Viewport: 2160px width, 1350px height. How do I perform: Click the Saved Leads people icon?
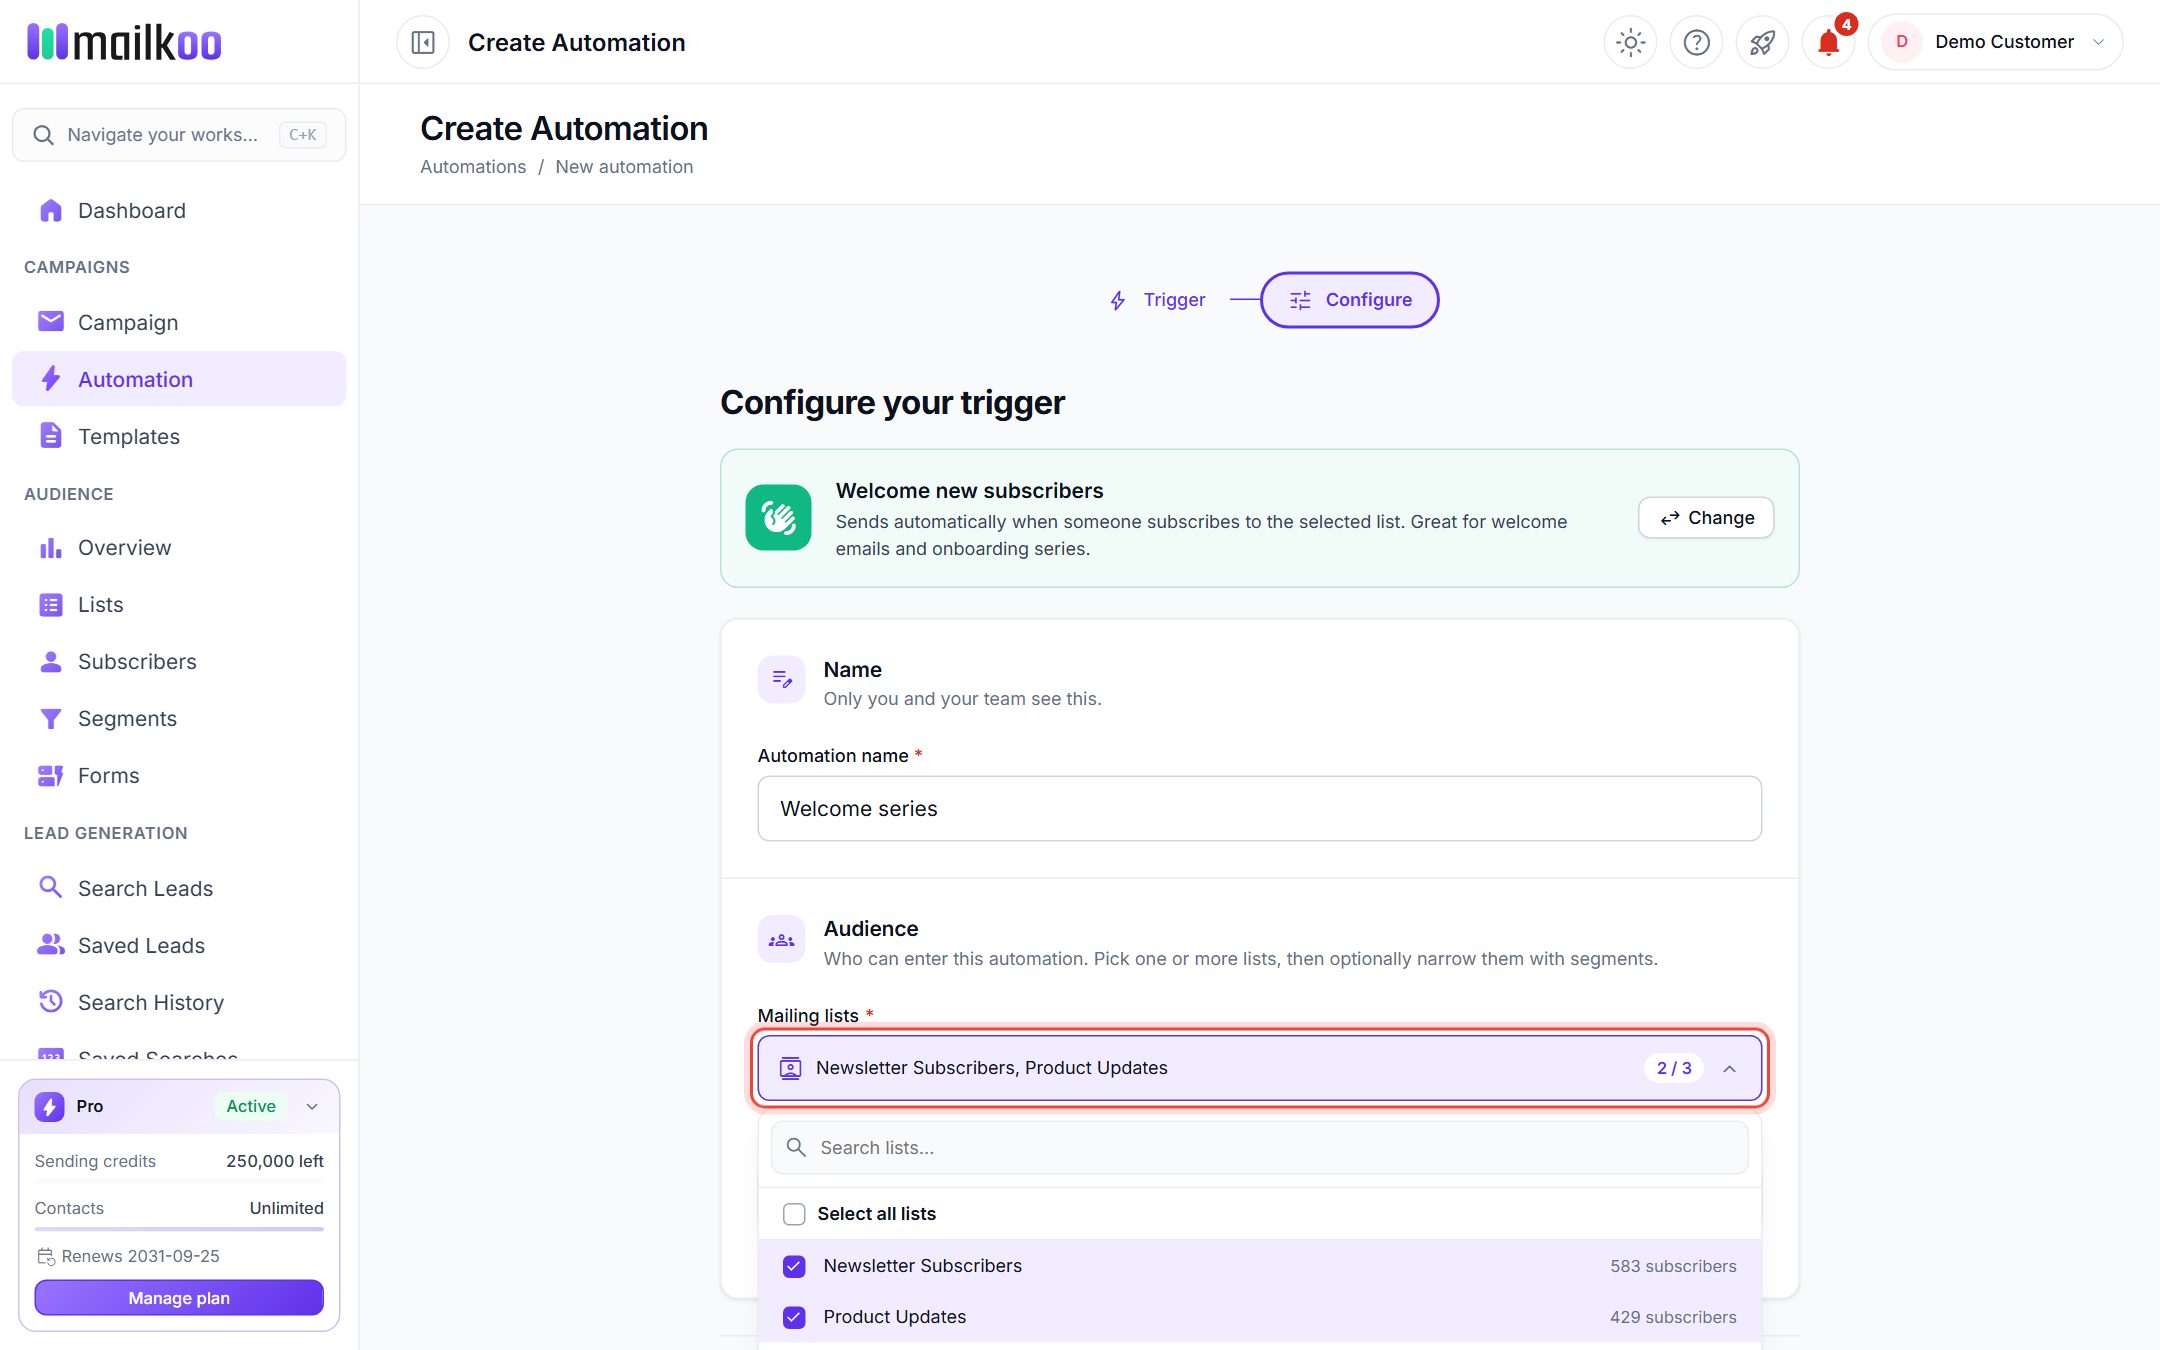pos(51,945)
